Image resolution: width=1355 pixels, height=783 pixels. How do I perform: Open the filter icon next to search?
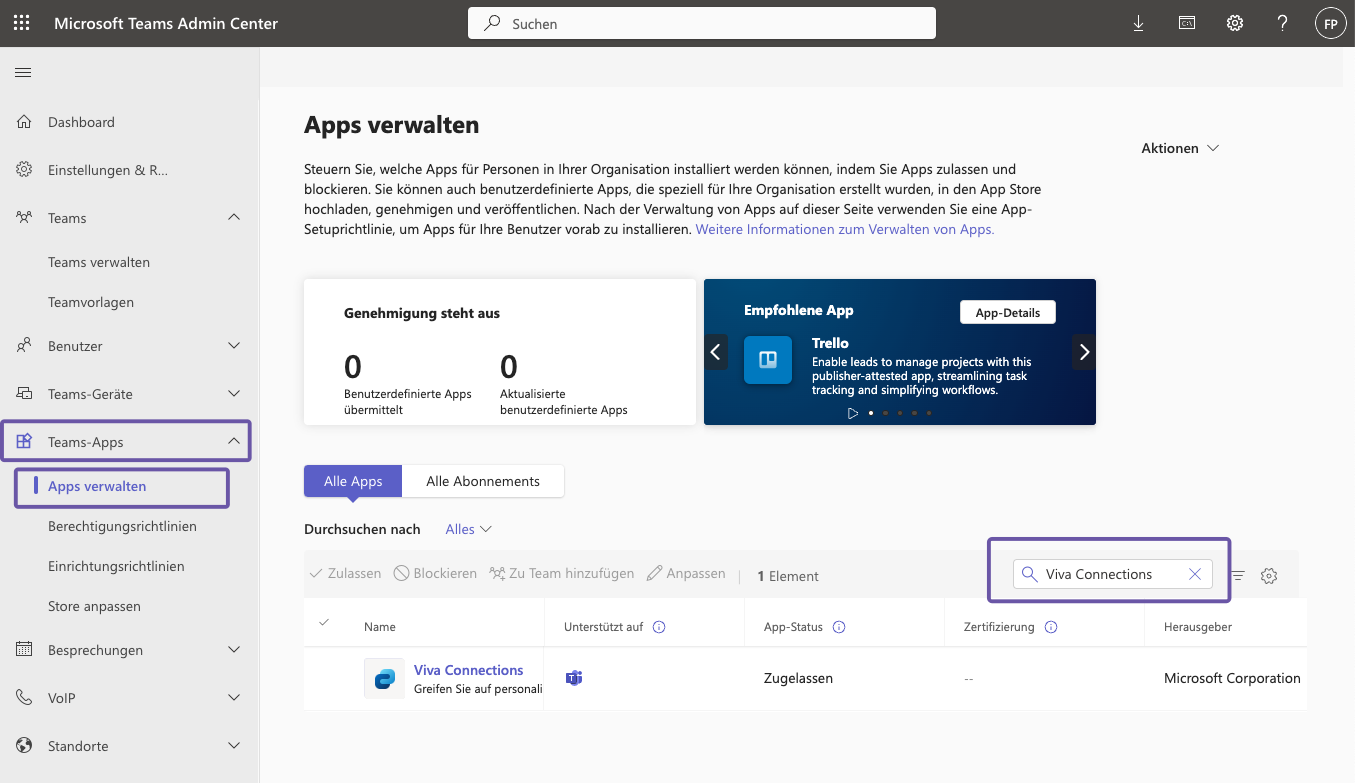pos(1238,576)
